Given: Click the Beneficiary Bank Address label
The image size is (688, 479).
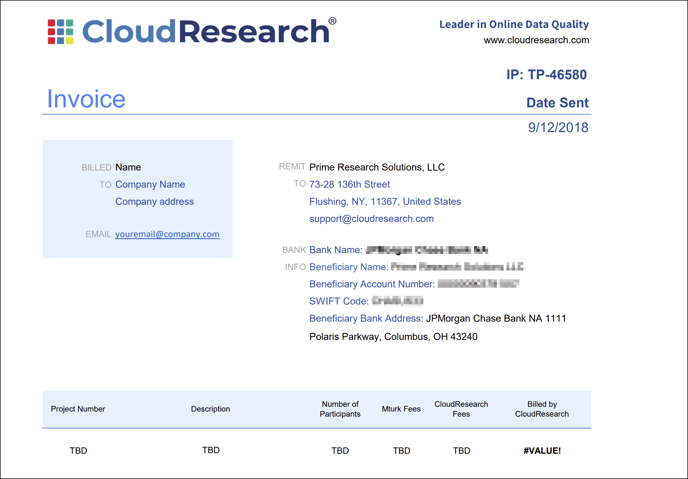Looking at the screenshot, I should tap(366, 318).
